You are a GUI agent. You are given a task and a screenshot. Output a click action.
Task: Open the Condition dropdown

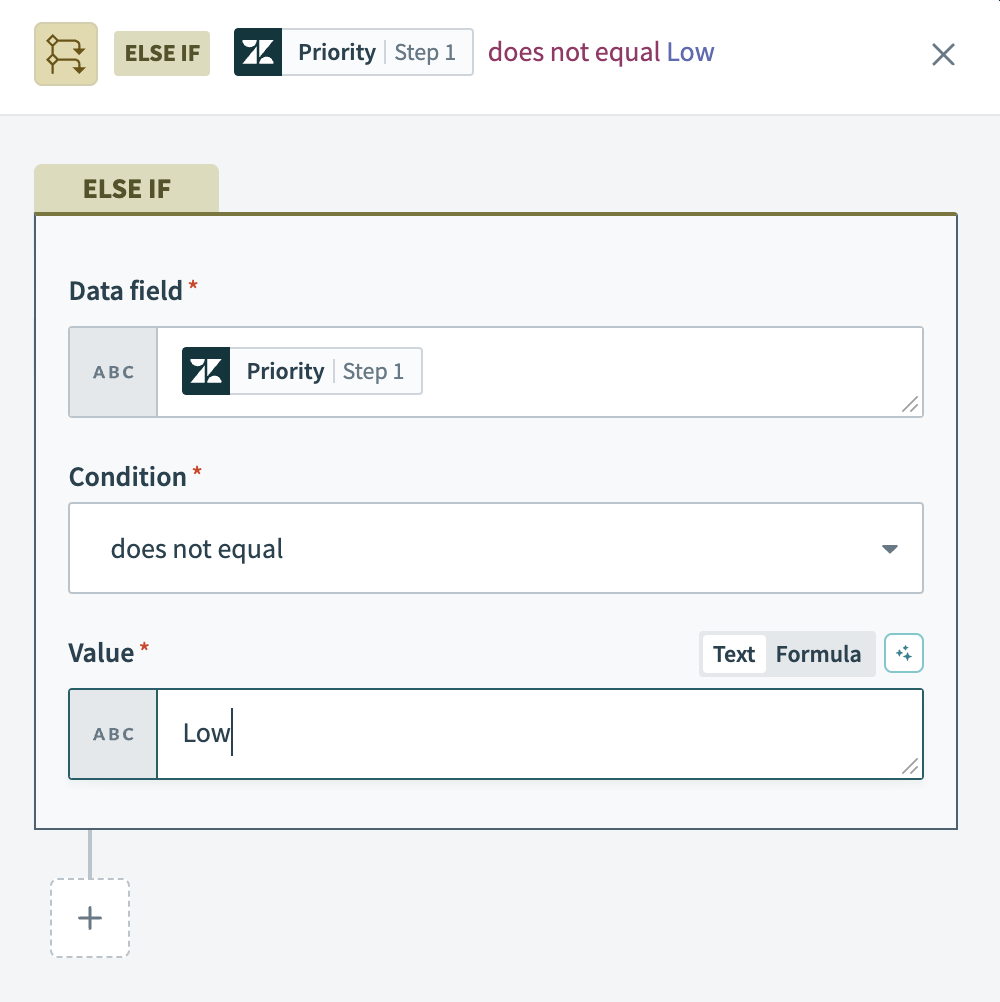495,548
